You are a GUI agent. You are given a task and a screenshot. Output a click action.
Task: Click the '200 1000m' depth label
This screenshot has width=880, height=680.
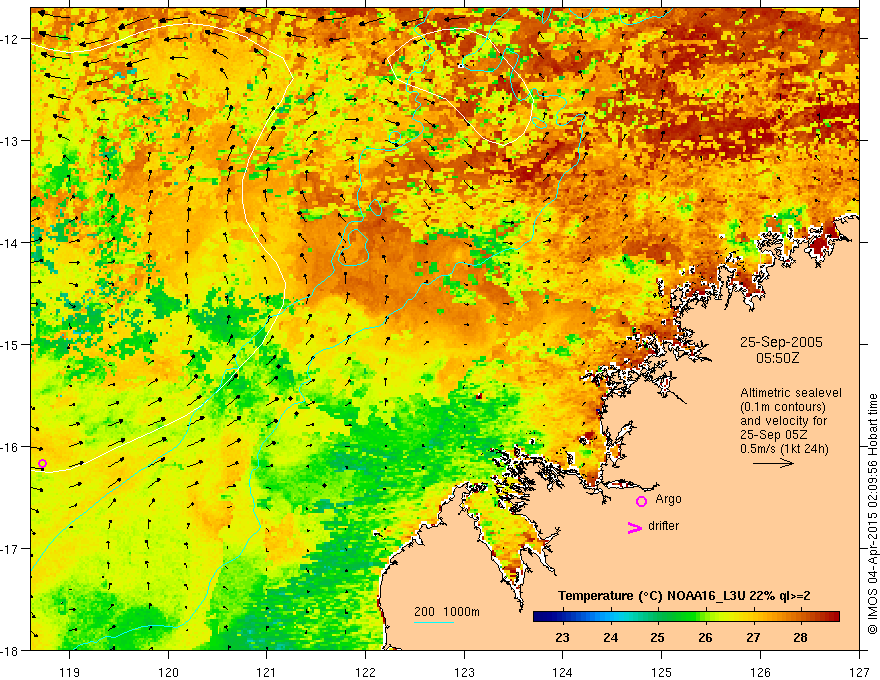tap(447, 612)
